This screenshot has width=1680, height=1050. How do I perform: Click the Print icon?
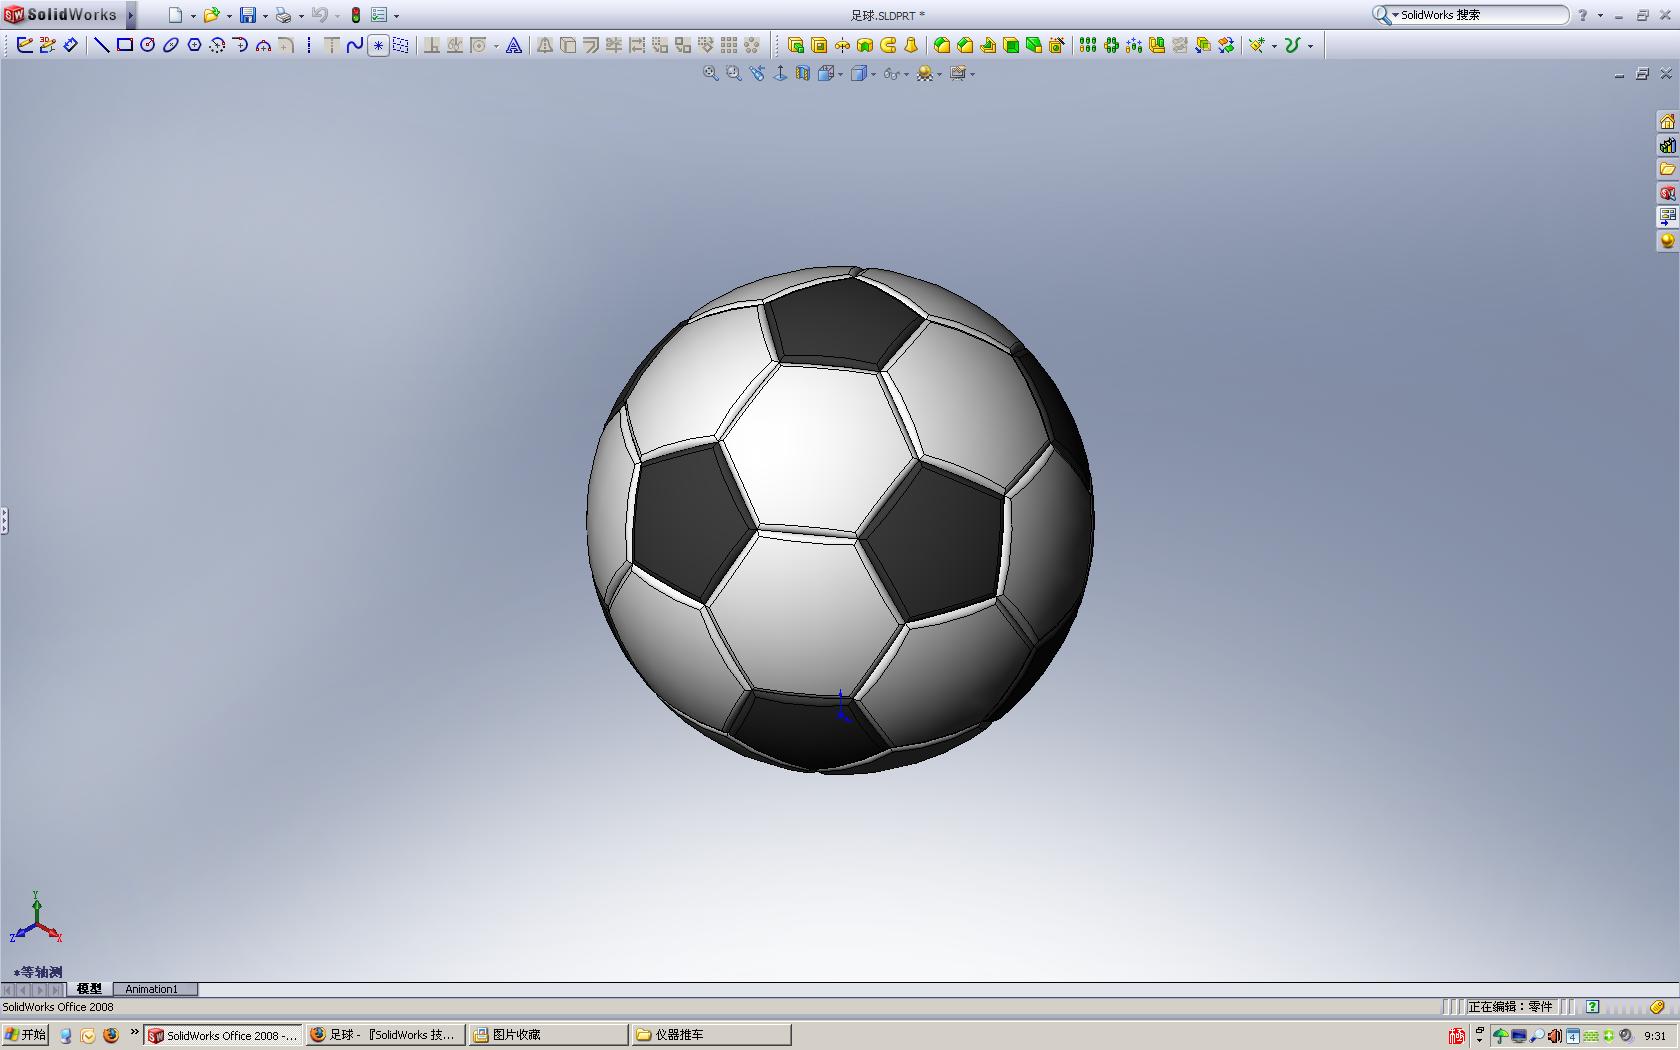283,15
